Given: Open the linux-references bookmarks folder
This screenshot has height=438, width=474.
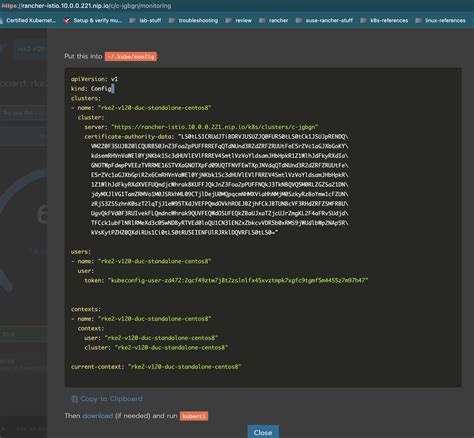Looking at the screenshot, I should tap(440, 20).
